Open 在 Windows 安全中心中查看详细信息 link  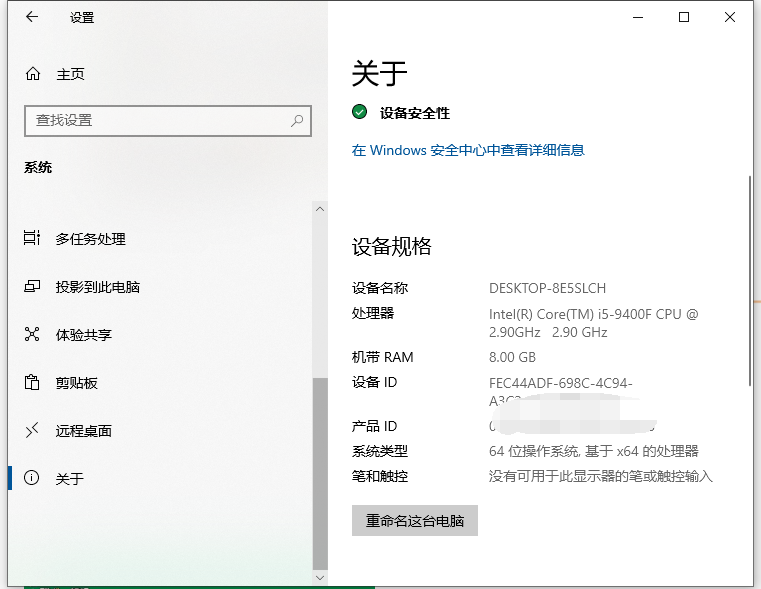(x=468, y=150)
